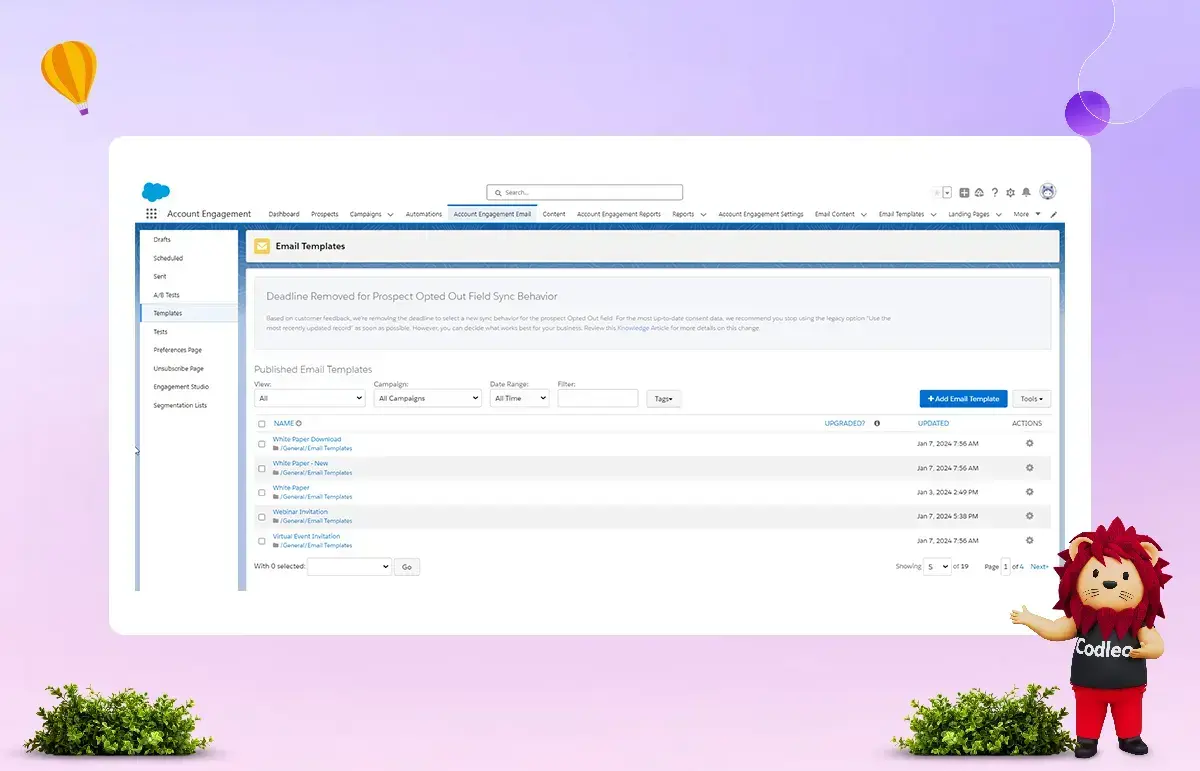Open the Campaign filter dropdown
Screen dimensions: 1200x771
tap(427, 398)
